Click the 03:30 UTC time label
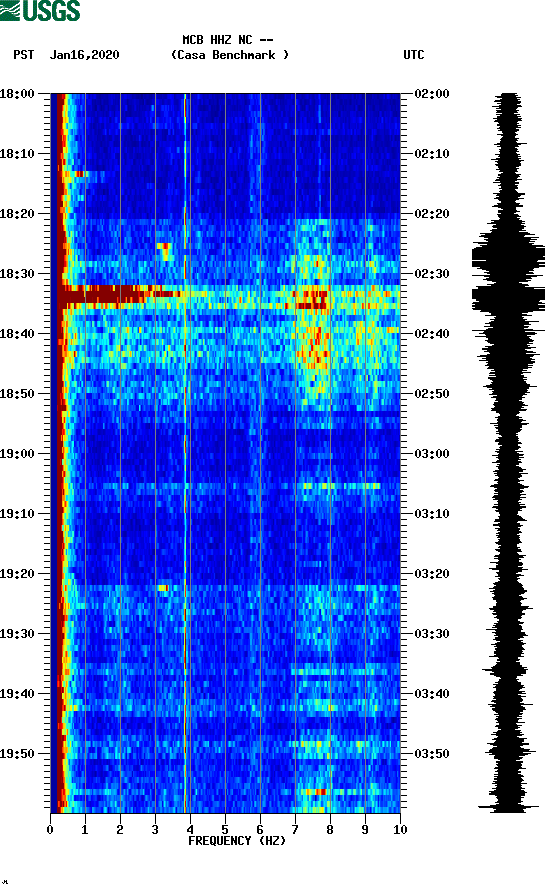Screen dimensions: 552x893 432,634
